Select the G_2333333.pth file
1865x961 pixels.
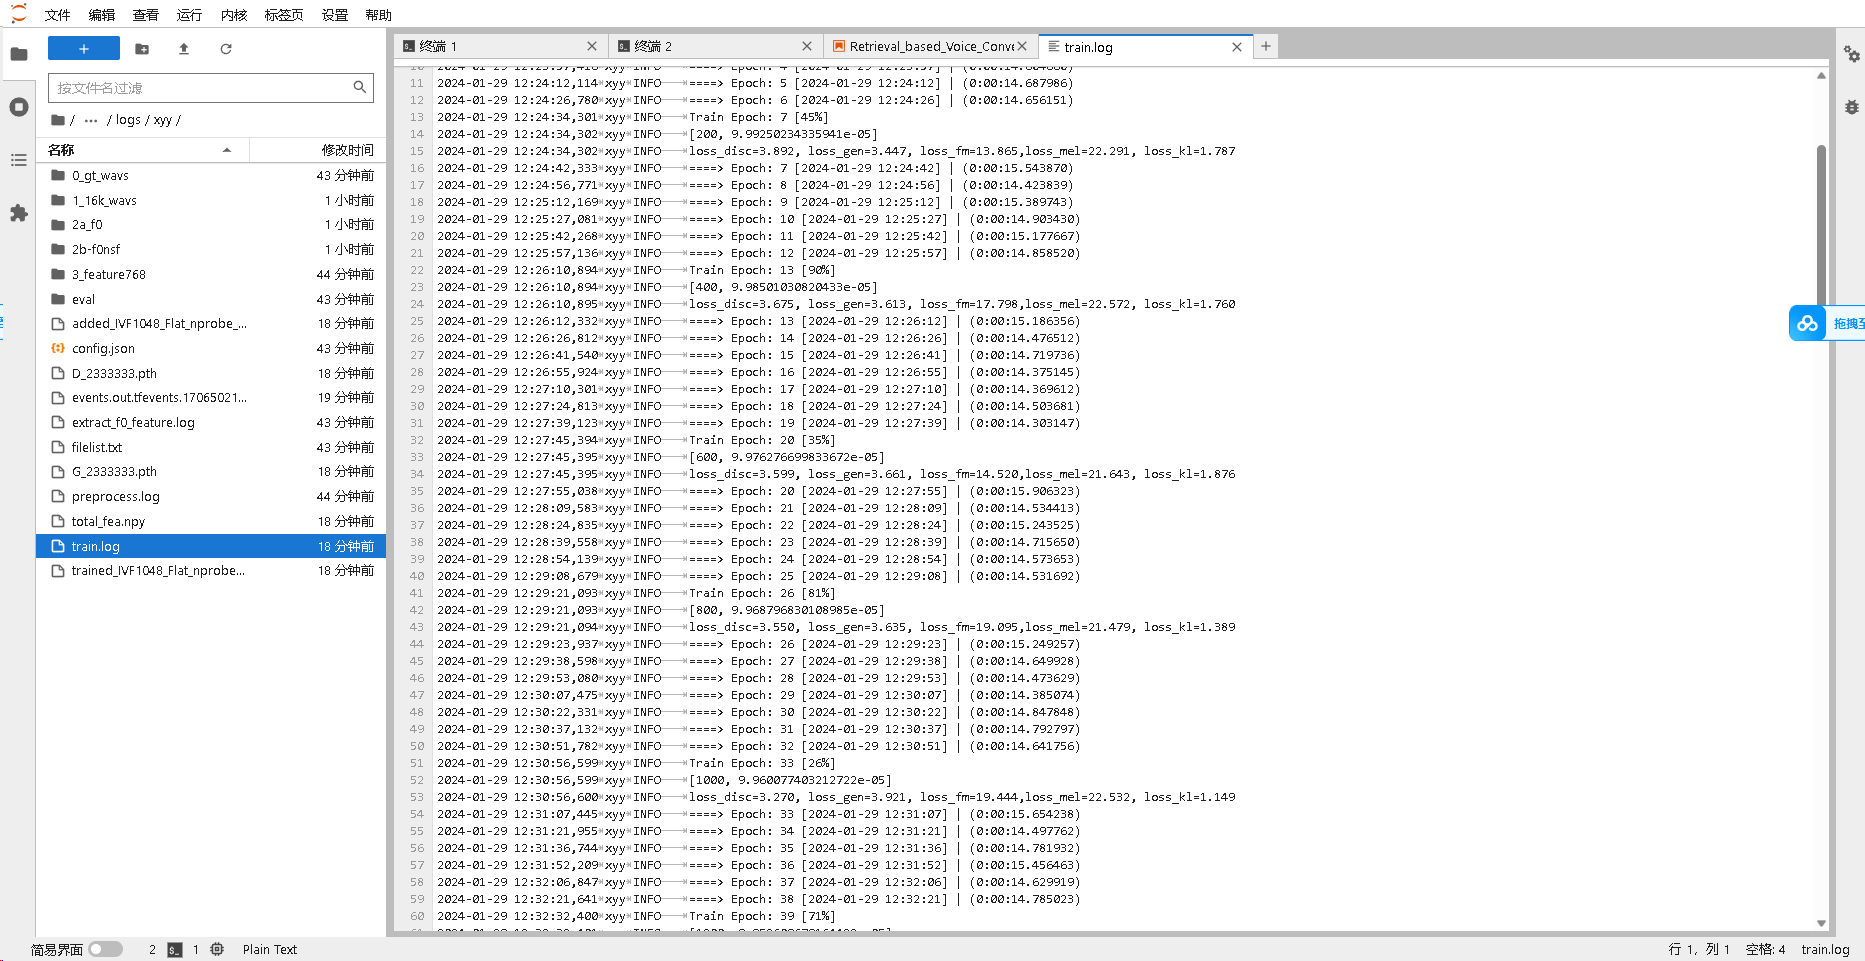211,472
